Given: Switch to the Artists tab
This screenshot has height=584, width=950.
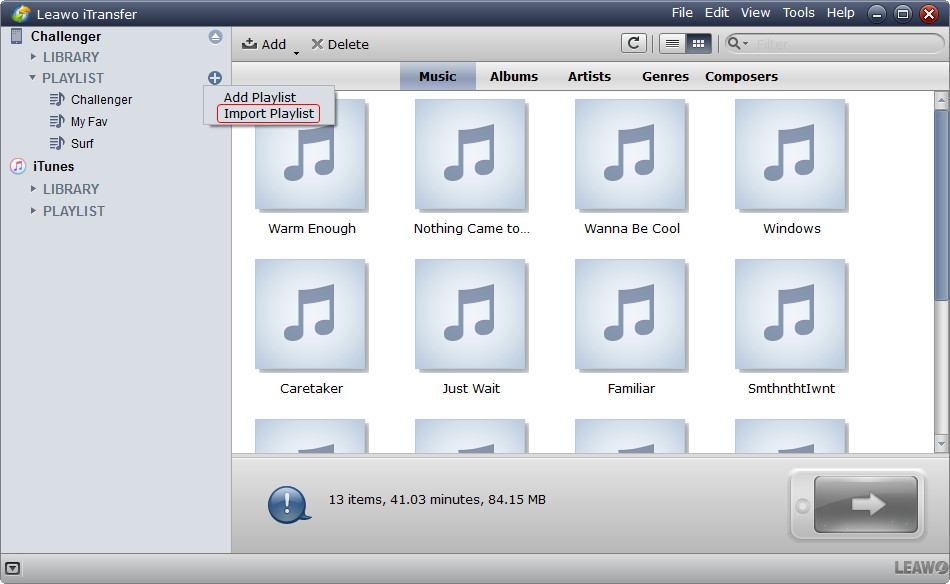Looking at the screenshot, I should 590,76.
